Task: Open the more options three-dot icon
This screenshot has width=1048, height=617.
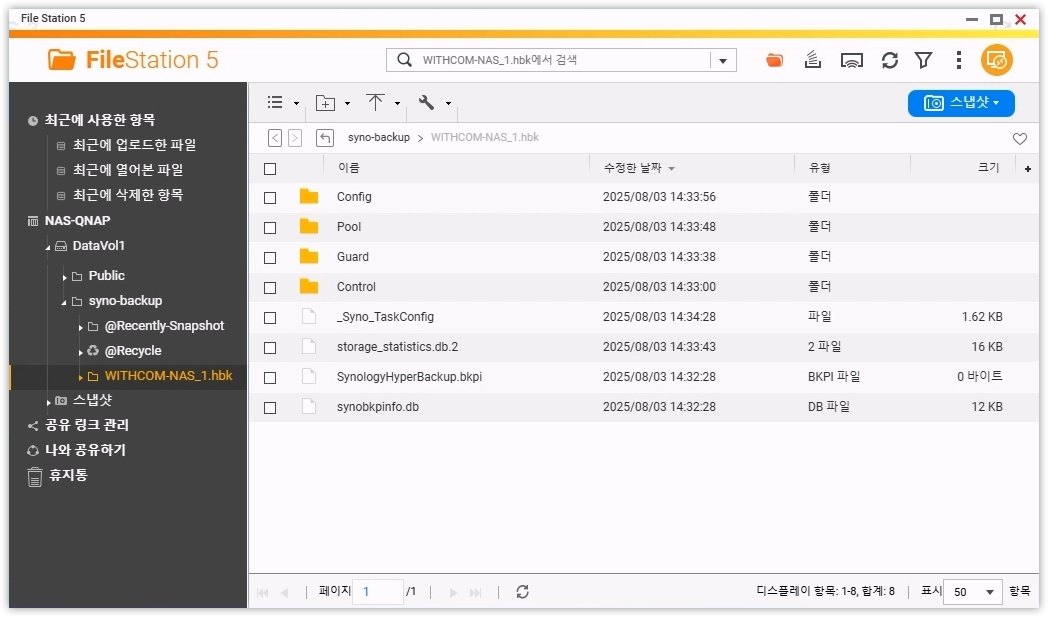Action: [x=958, y=60]
